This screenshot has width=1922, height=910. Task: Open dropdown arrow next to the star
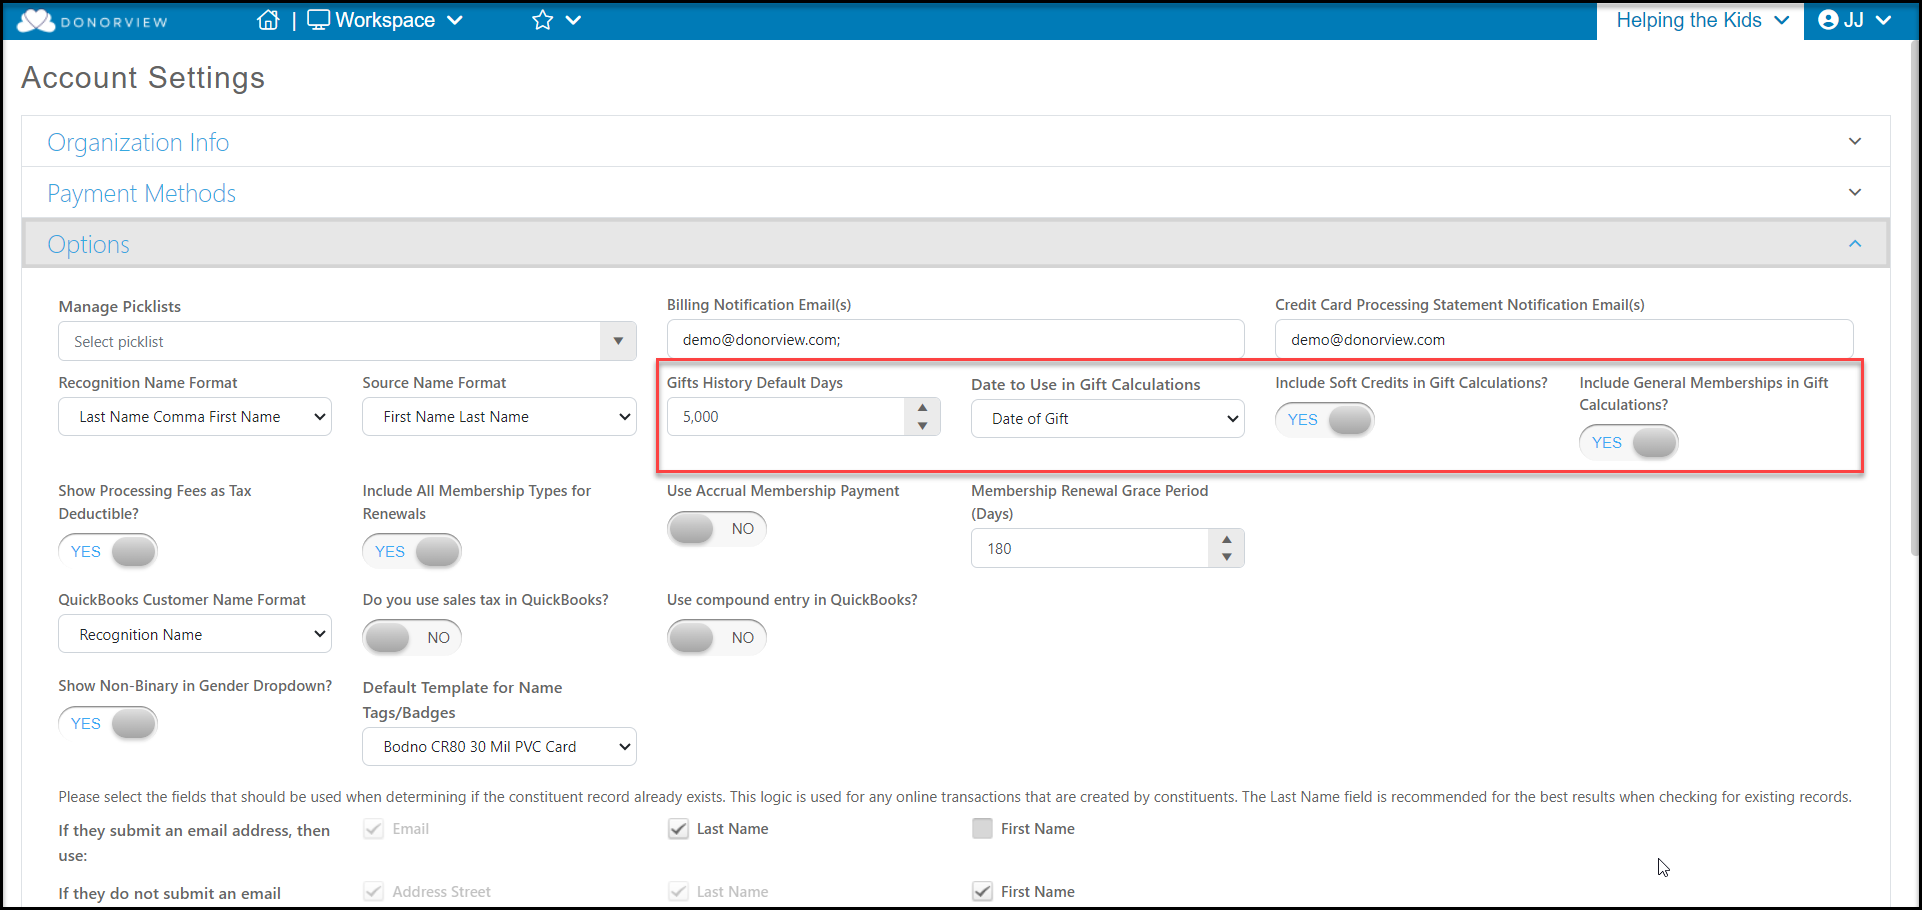click(573, 20)
